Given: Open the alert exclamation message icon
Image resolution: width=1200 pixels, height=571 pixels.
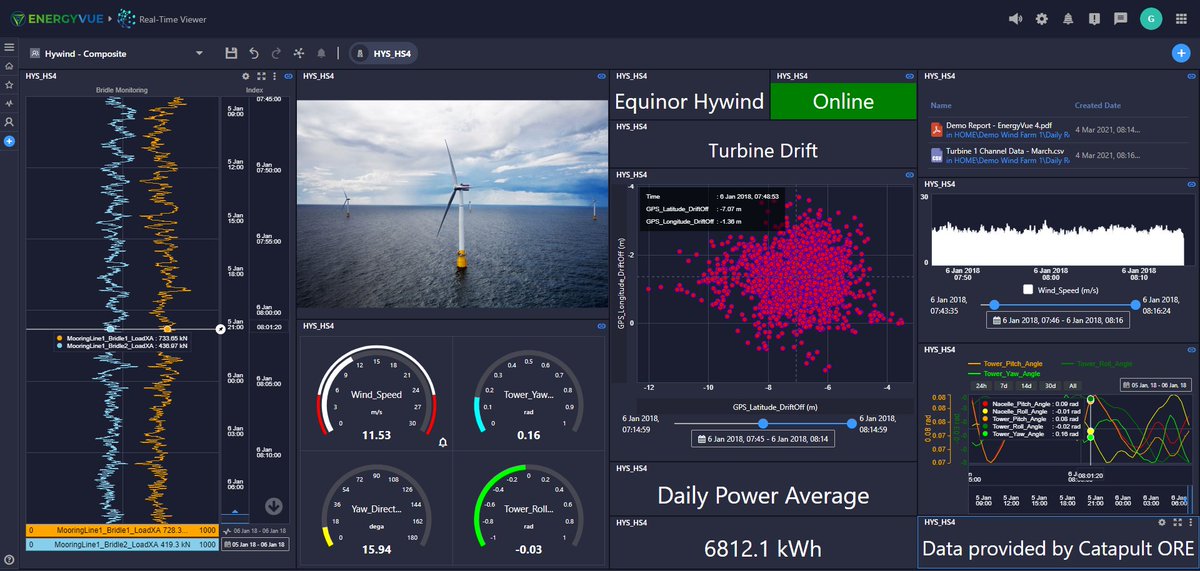Looking at the screenshot, I should coord(1094,18).
